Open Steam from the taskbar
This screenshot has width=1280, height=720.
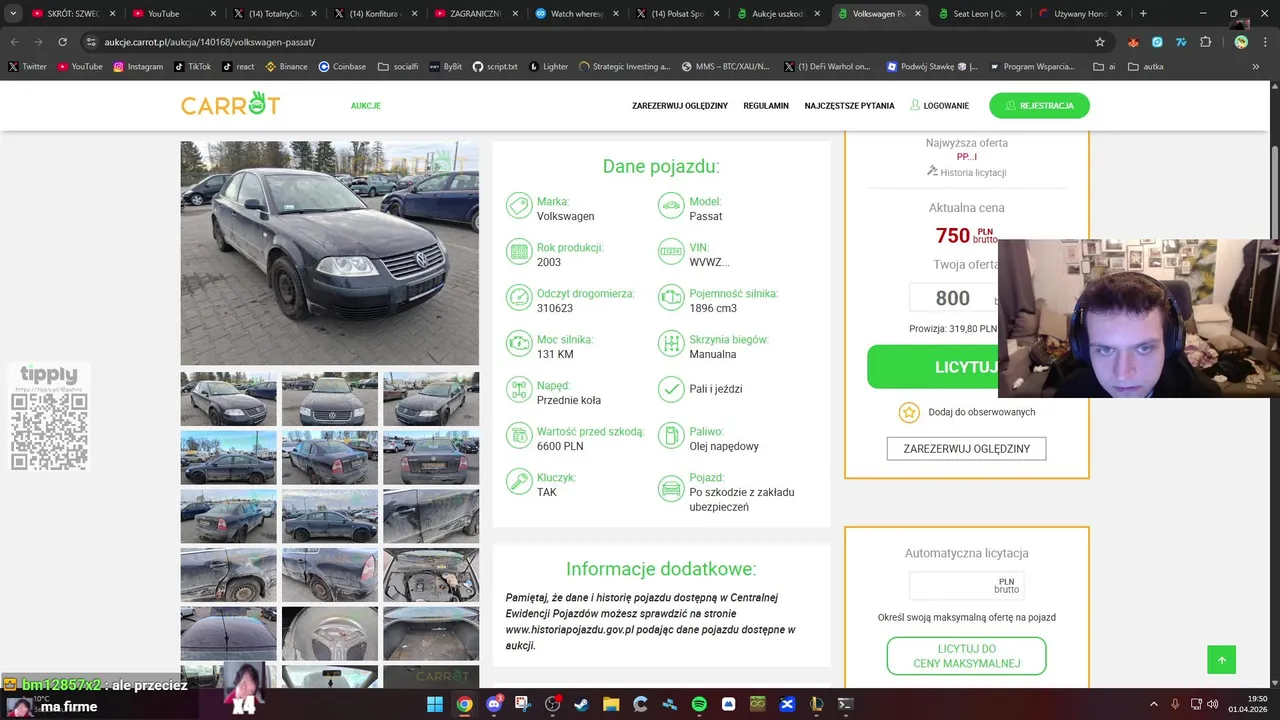tap(581, 704)
